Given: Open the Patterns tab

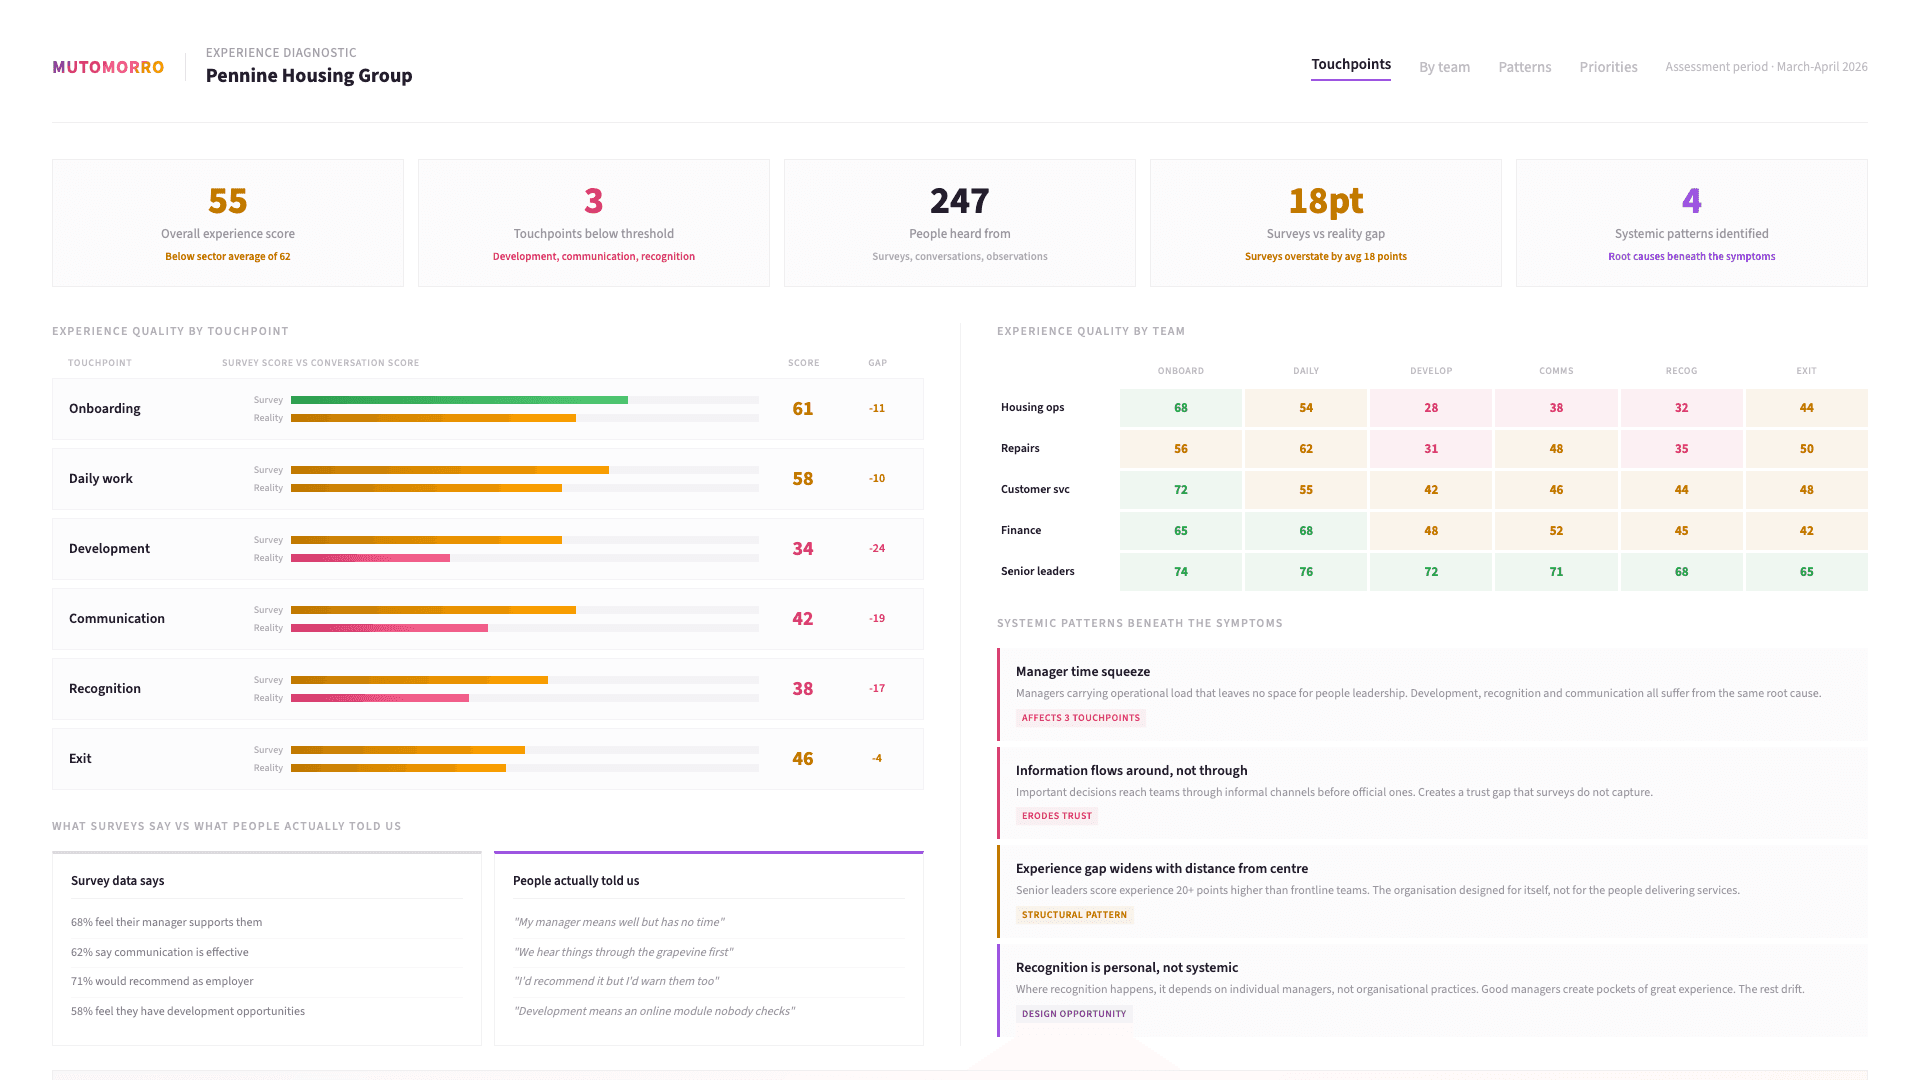Looking at the screenshot, I should pyautogui.click(x=1524, y=66).
